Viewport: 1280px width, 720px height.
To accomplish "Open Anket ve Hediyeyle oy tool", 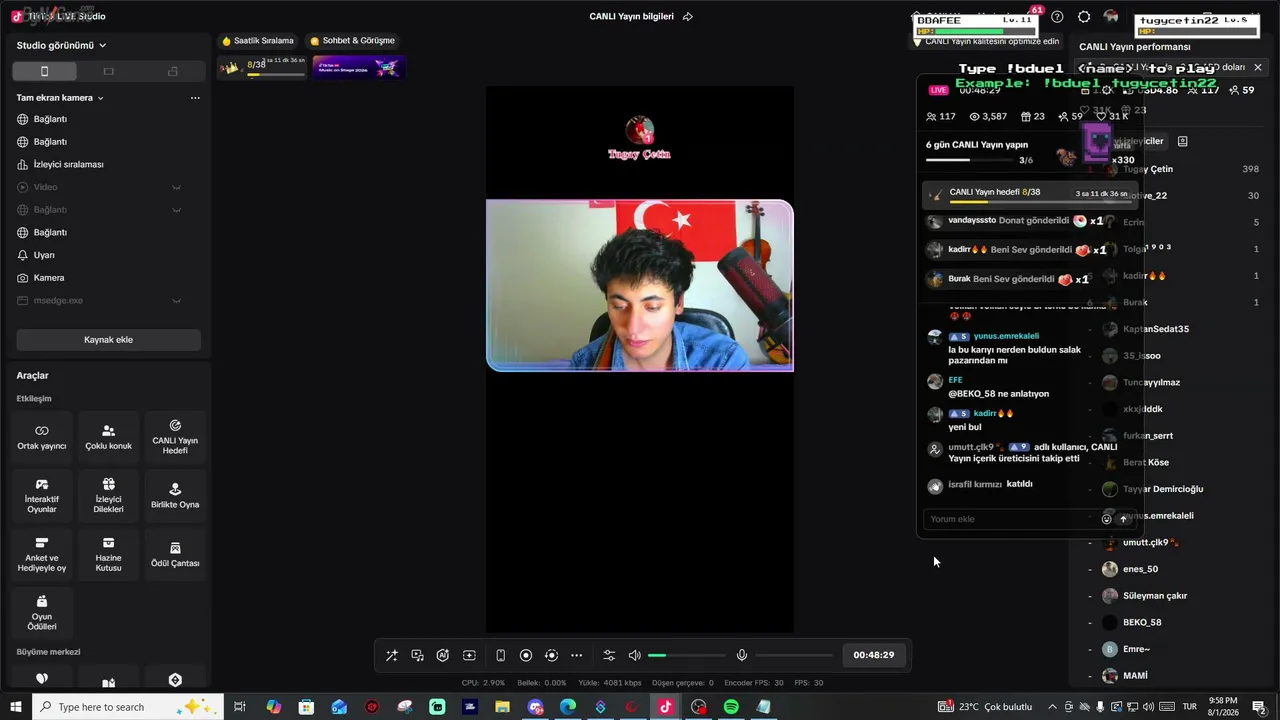I will point(42,555).
